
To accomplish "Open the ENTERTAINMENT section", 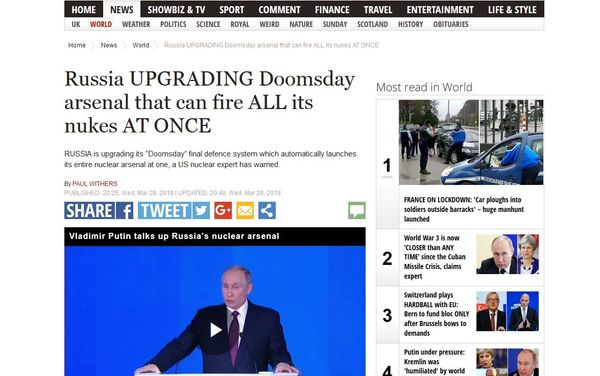I will click(x=440, y=9).
